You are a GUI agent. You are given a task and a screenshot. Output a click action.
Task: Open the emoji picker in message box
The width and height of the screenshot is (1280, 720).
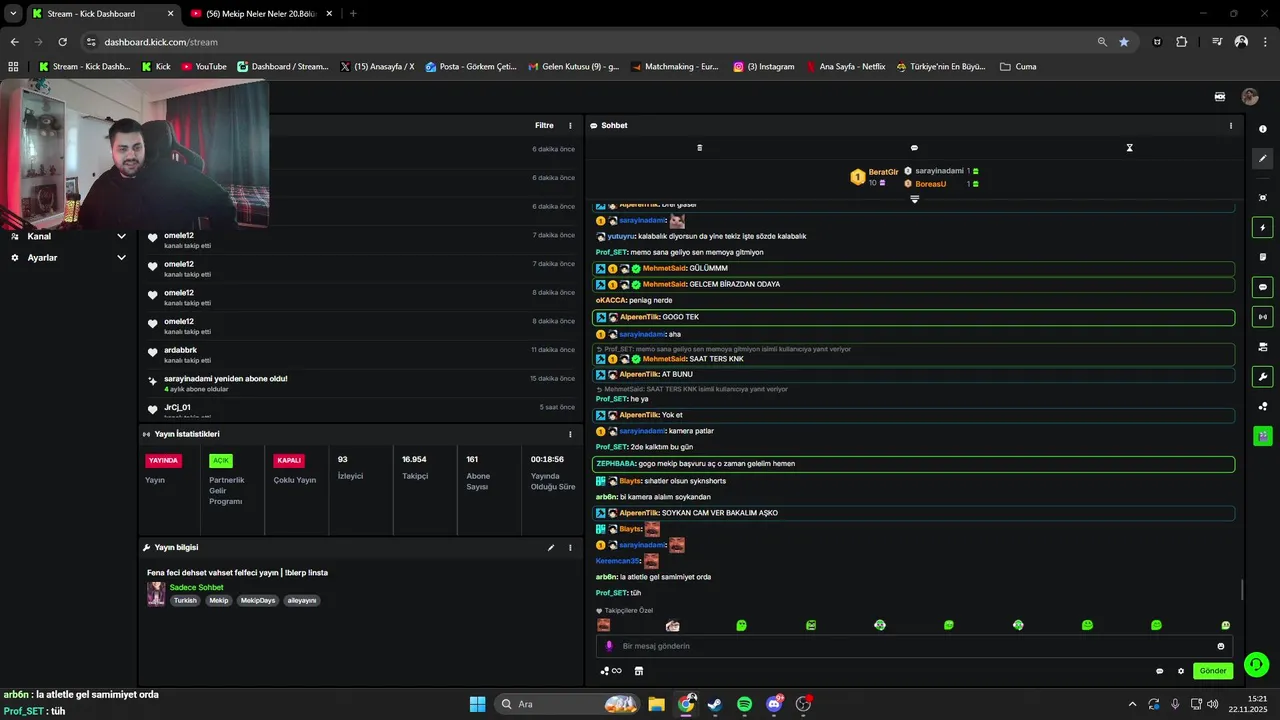coord(1221,646)
